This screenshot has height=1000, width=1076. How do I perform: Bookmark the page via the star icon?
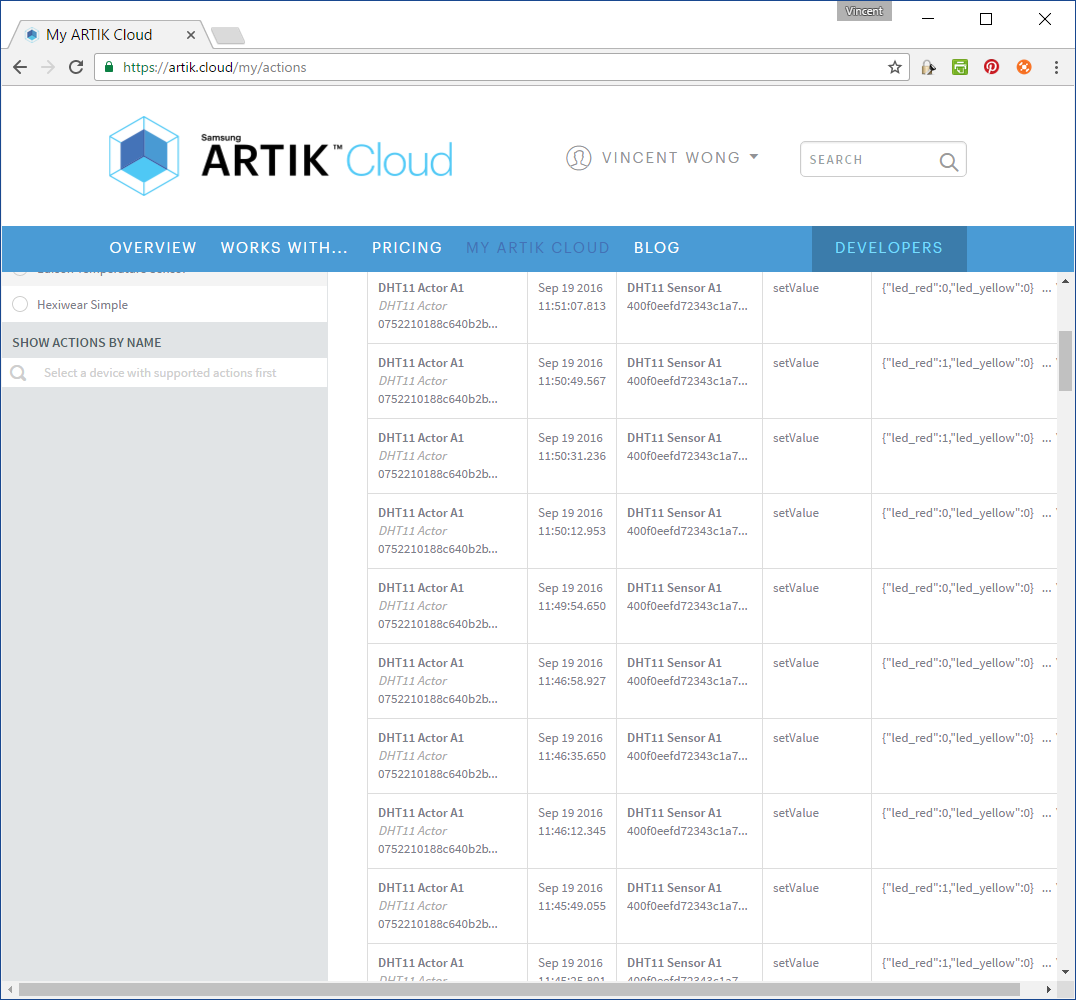coord(893,66)
